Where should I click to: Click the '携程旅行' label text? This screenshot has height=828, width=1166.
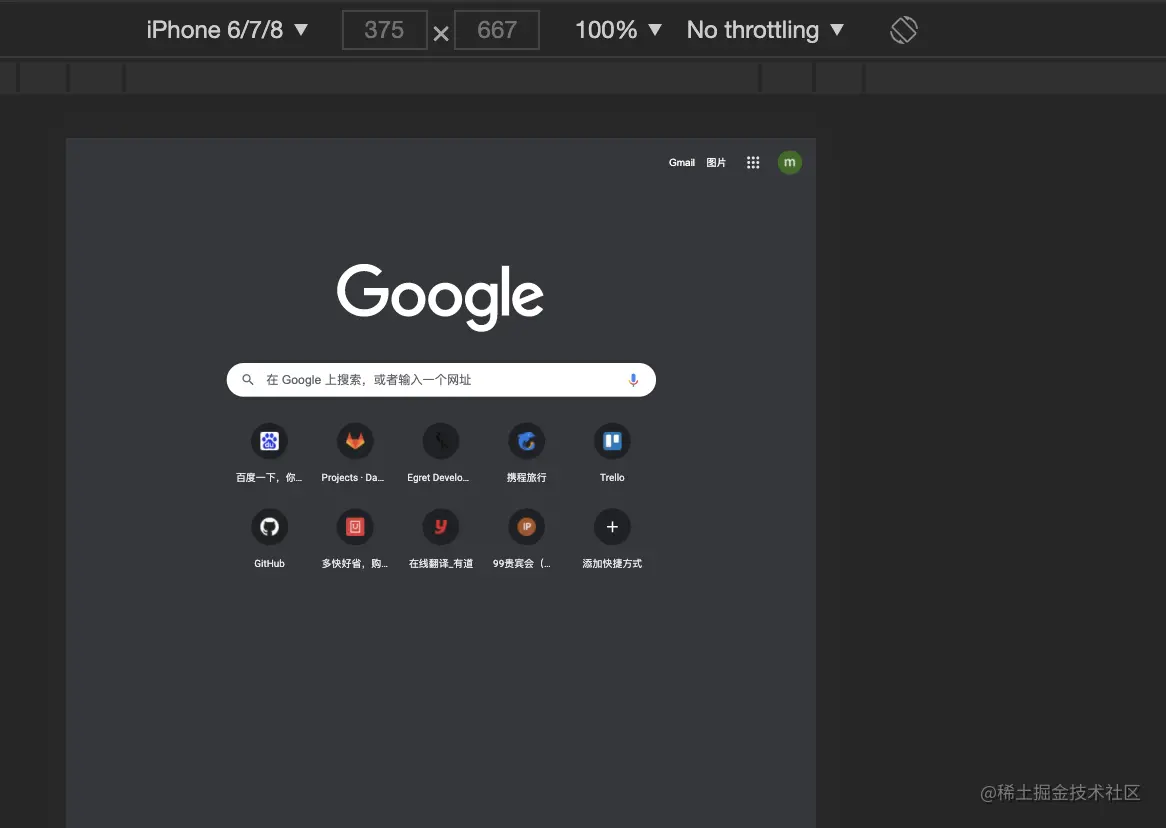tap(526, 478)
